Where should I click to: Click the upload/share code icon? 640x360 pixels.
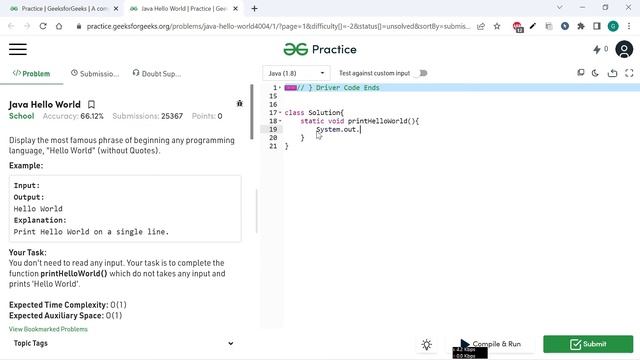[612, 73]
